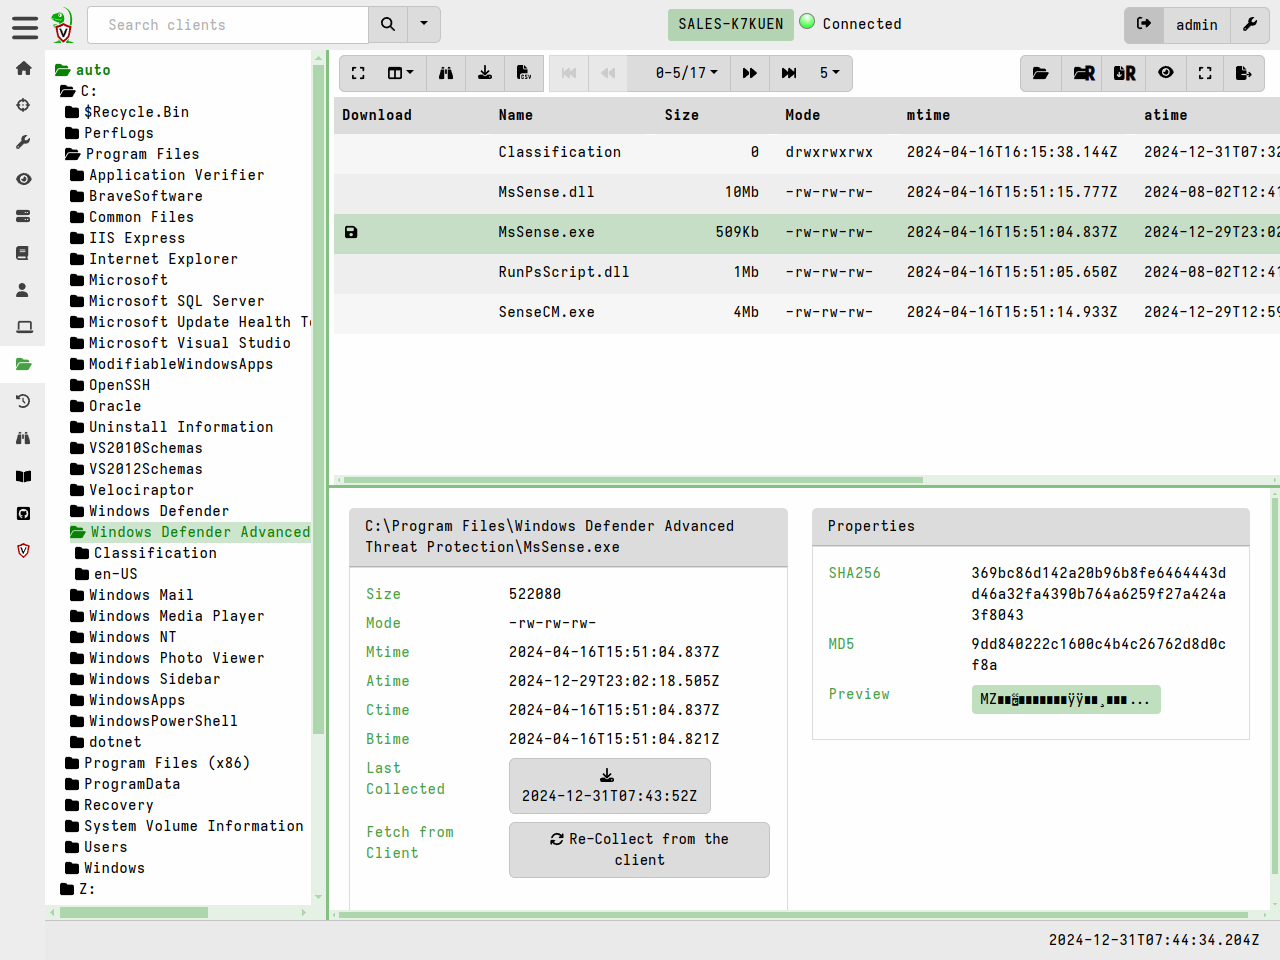Image resolution: width=1280 pixels, height=960 pixels.
Task: Click the download icon in table toolbar
Action: 485,73
